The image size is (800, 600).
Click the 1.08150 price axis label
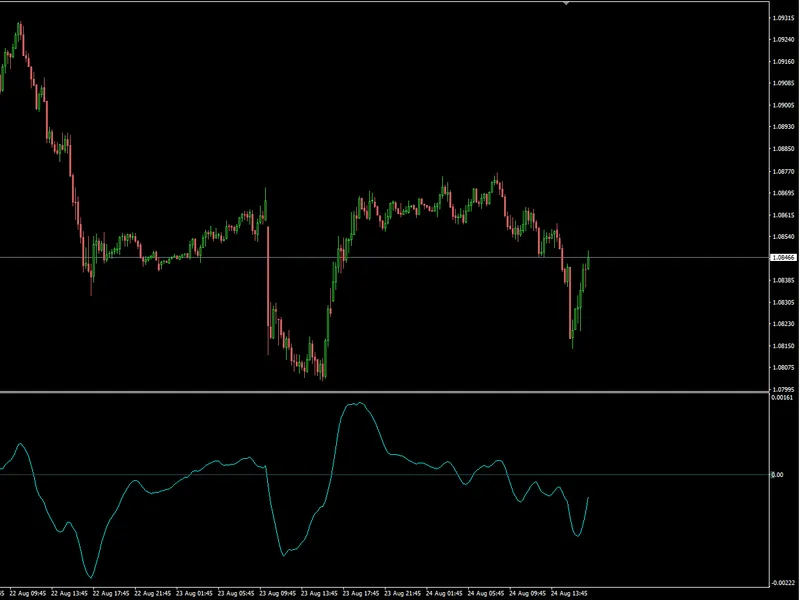pyautogui.click(x=783, y=345)
